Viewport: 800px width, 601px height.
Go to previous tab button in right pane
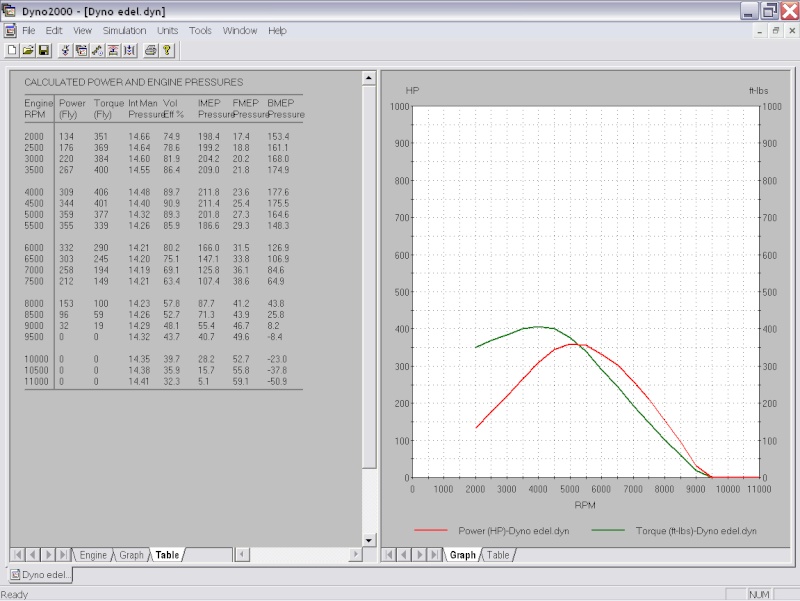[404, 555]
